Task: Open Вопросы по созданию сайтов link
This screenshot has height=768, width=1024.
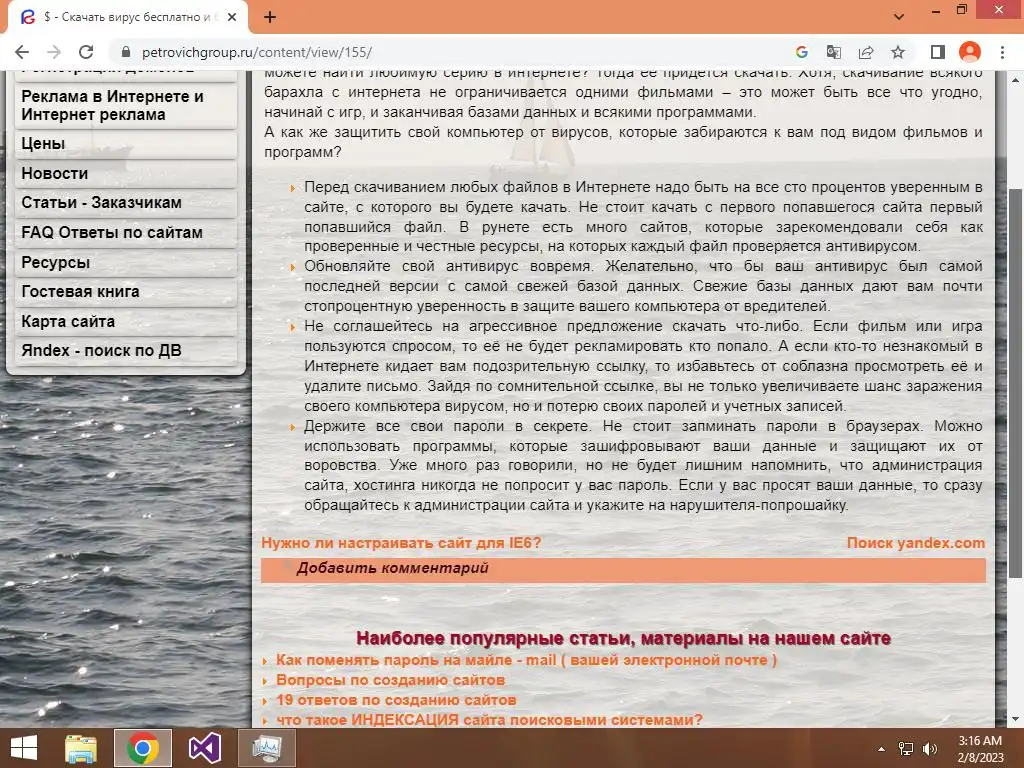Action: pos(390,680)
